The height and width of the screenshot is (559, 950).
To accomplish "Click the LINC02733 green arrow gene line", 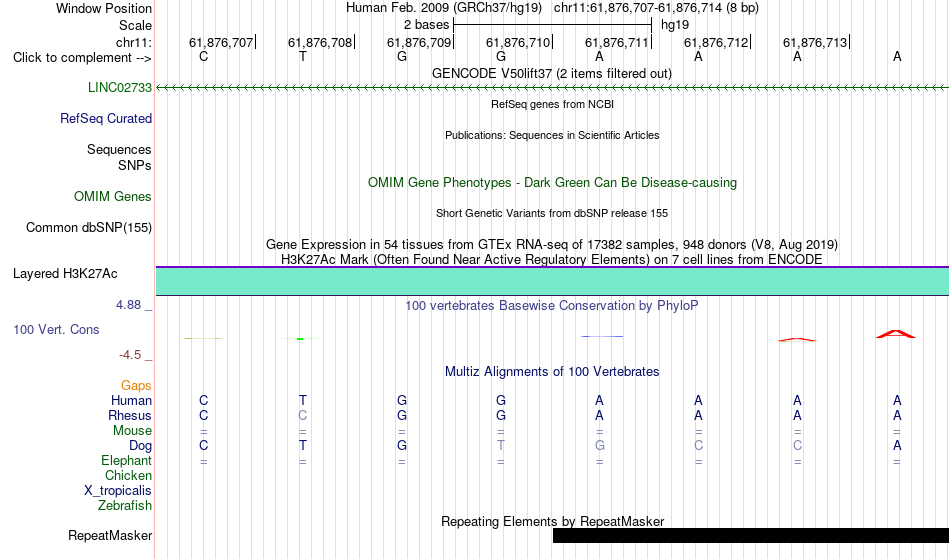I will pyautogui.click(x=553, y=88).
